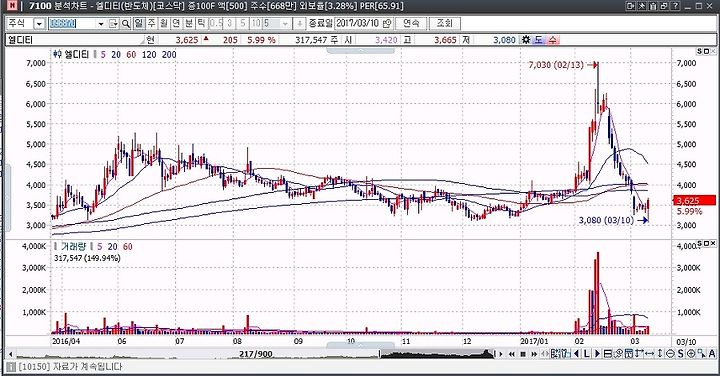Maximize the volume chart panel
The image size is (720, 376).
(707, 243)
